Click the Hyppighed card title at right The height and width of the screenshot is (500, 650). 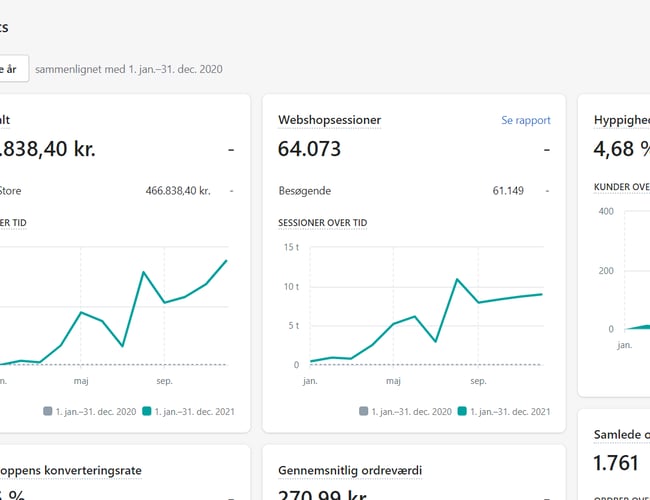pos(621,120)
